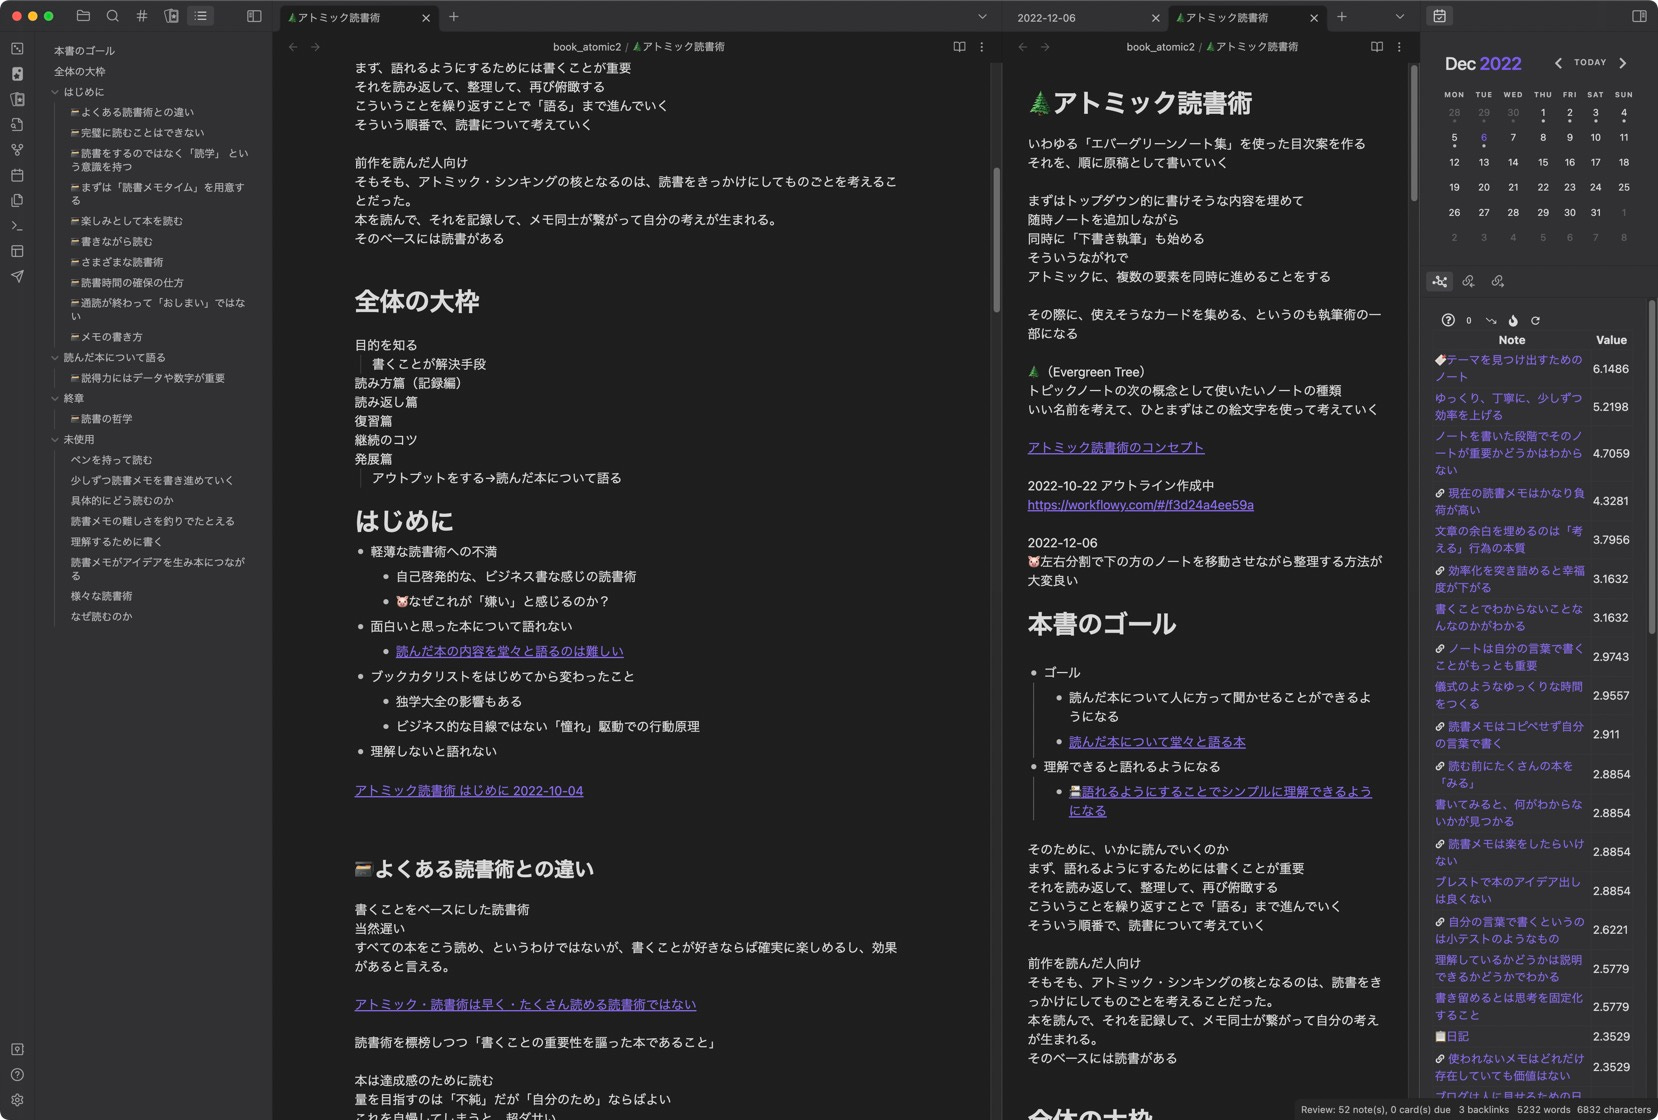Screen dimensions: 1658x1120
Task: Open link アトミック読書術 はじめに 2022-10-04
Action: [x=468, y=790]
